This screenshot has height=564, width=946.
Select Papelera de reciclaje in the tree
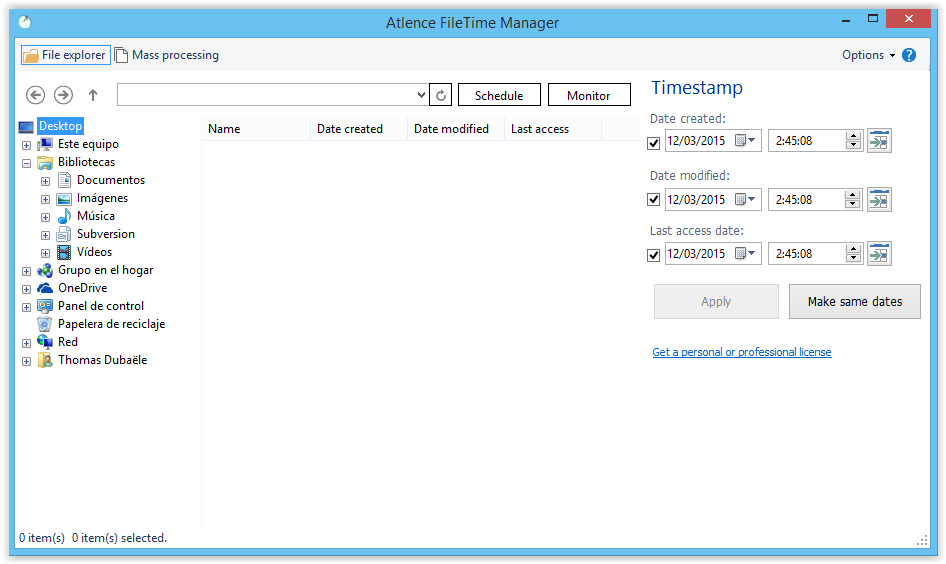click(x=112, y=324)
